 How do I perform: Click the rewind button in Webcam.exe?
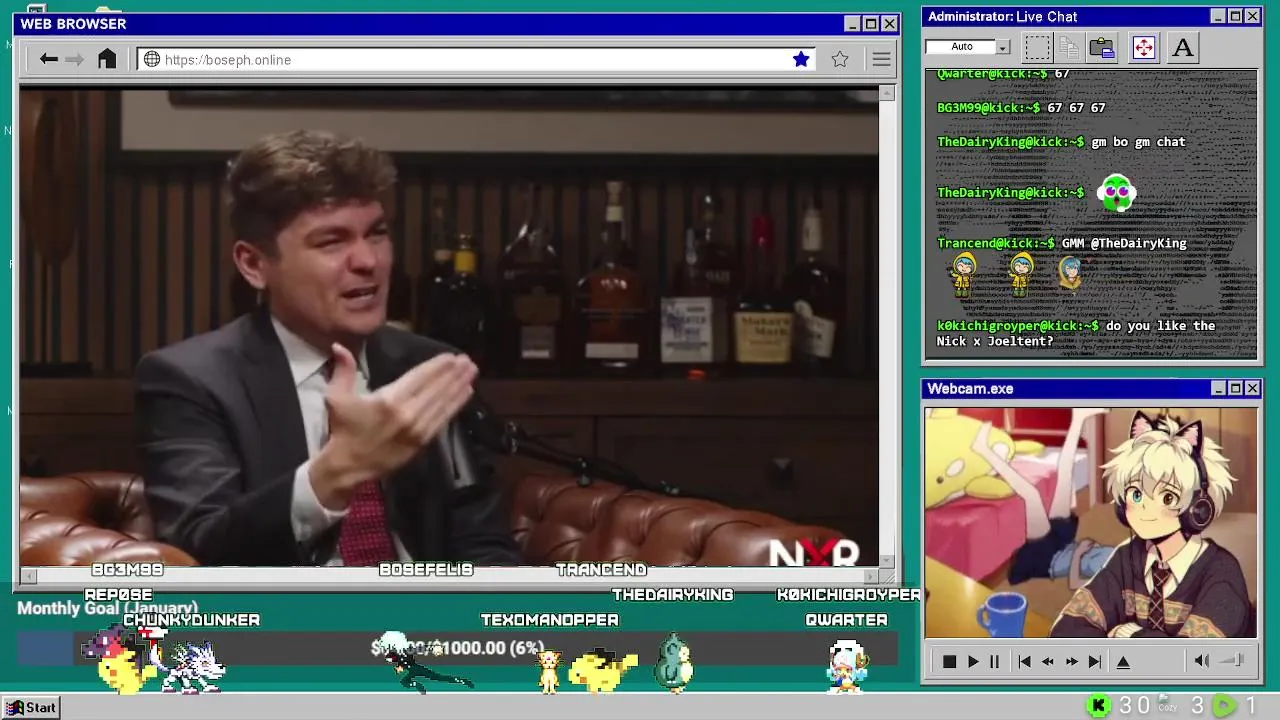pos(1048,662)
